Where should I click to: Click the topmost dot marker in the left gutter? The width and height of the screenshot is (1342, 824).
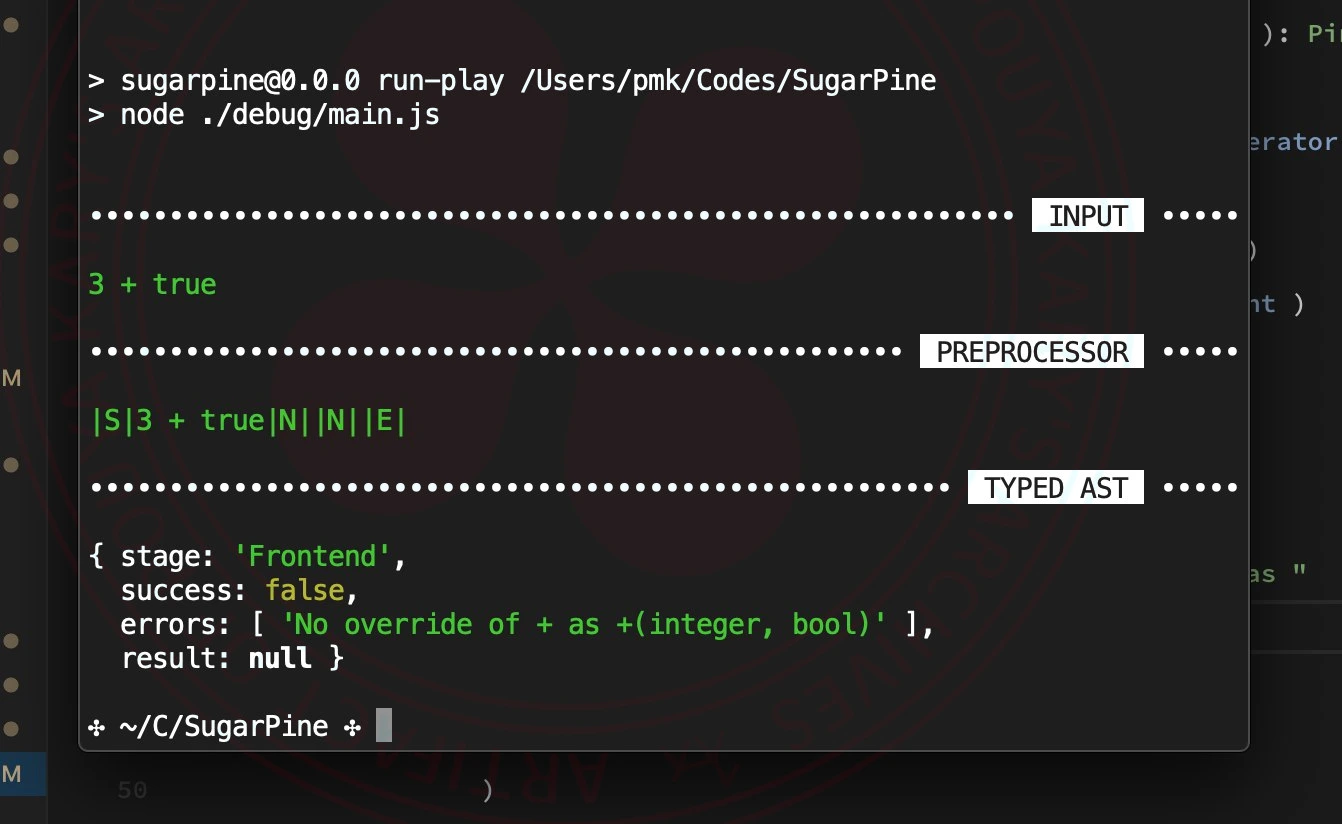12,26
